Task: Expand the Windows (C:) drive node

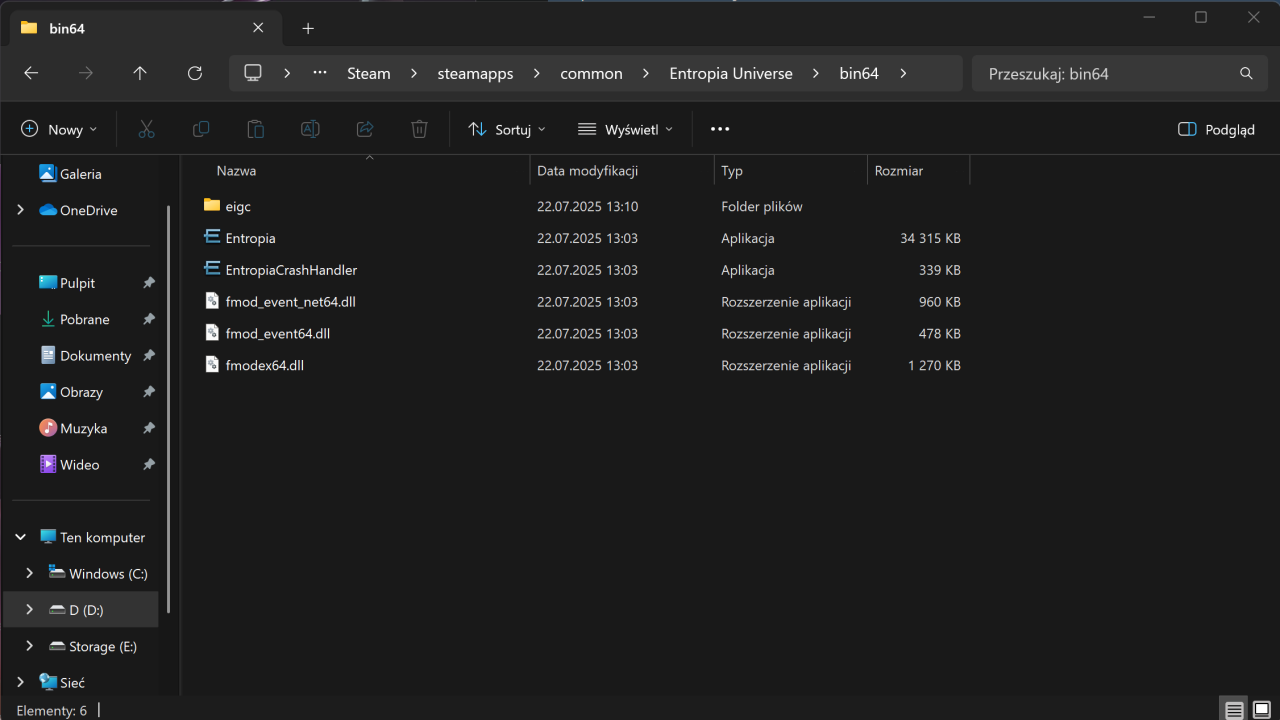Action: click(x=29, y=573)
